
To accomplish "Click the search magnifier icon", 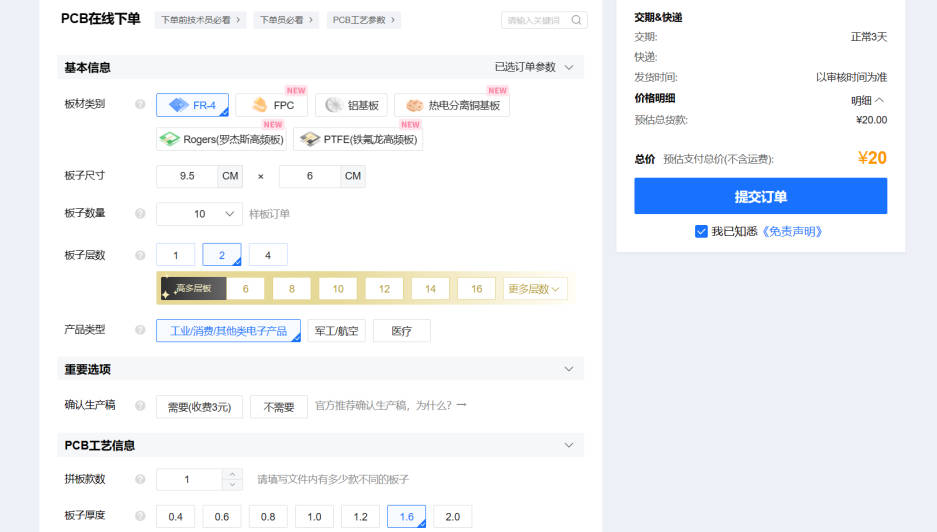I will (576, 20).
